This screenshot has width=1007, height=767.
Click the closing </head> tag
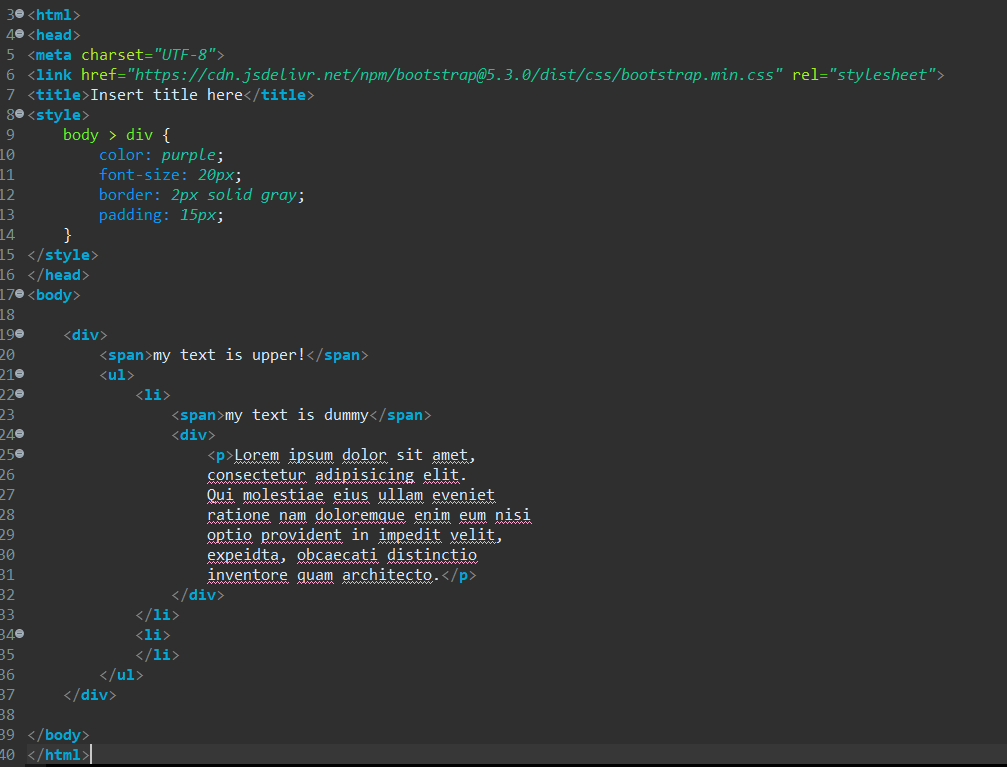[x=58, y=275]
